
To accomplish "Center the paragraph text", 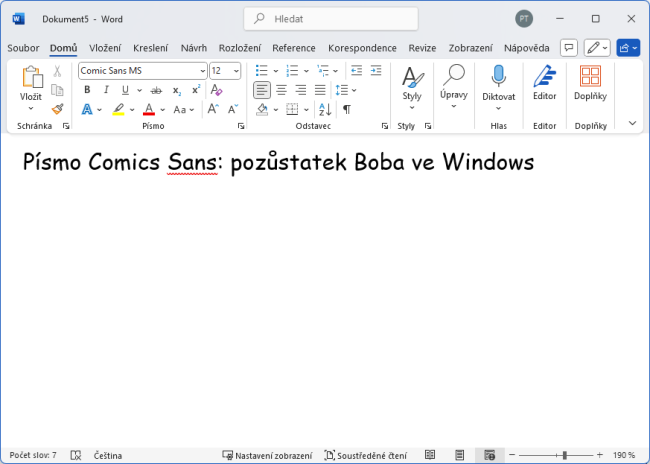I will pyautogui.click(x=281, y=90).
